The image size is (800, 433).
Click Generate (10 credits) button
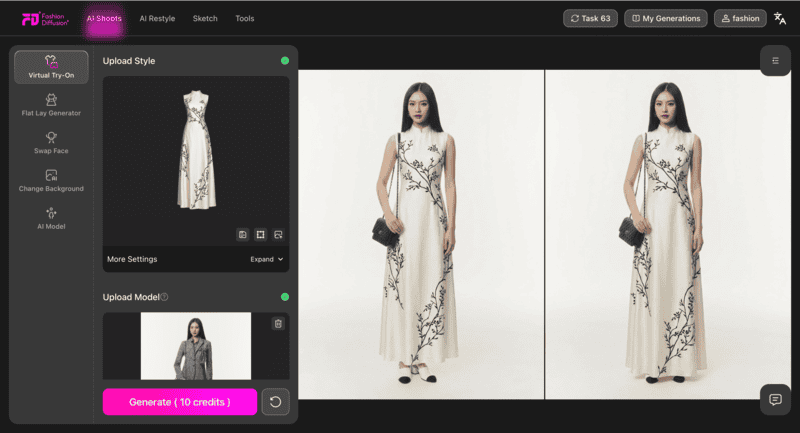point(180,402)
